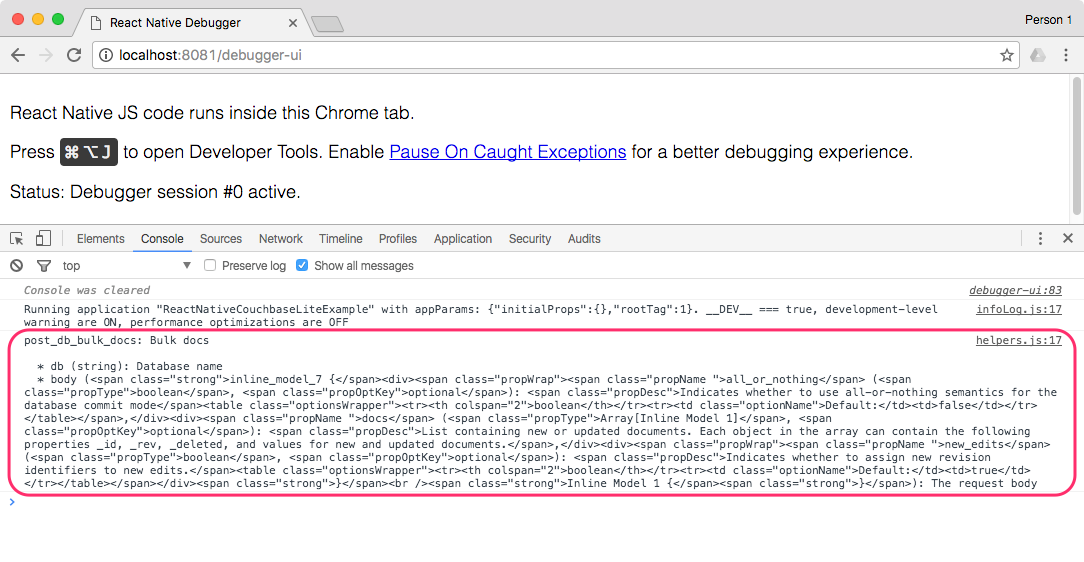
Task: Click the 'post_db_bulk_docs: Bulk docs' log line
Action: (x=116, y=340)
